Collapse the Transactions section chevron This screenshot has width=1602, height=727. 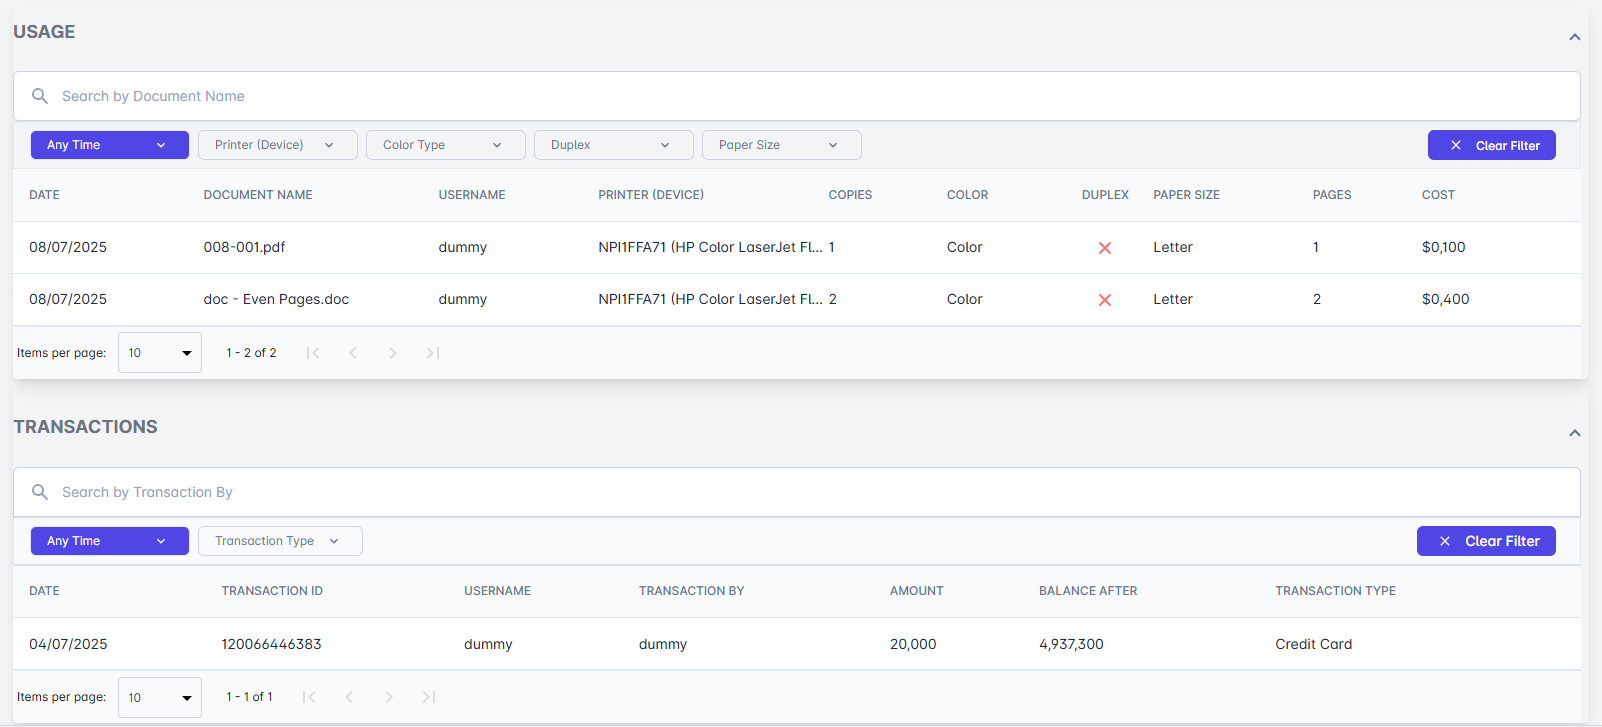(x=1574, y=433)
